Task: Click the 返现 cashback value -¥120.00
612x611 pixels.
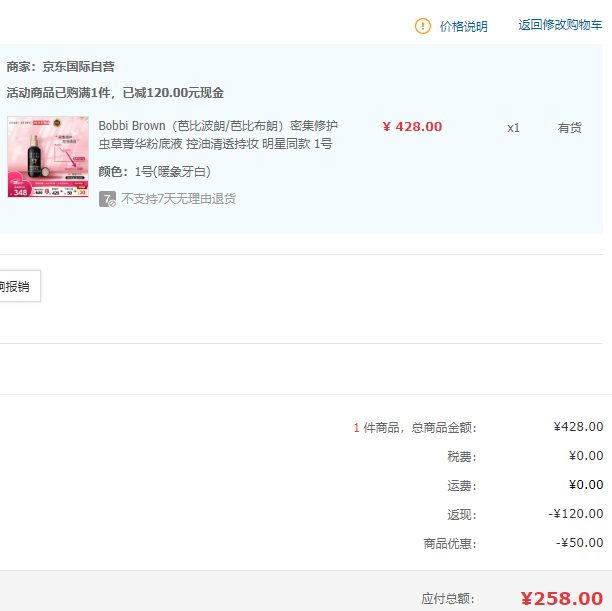Action: [580, 514]
